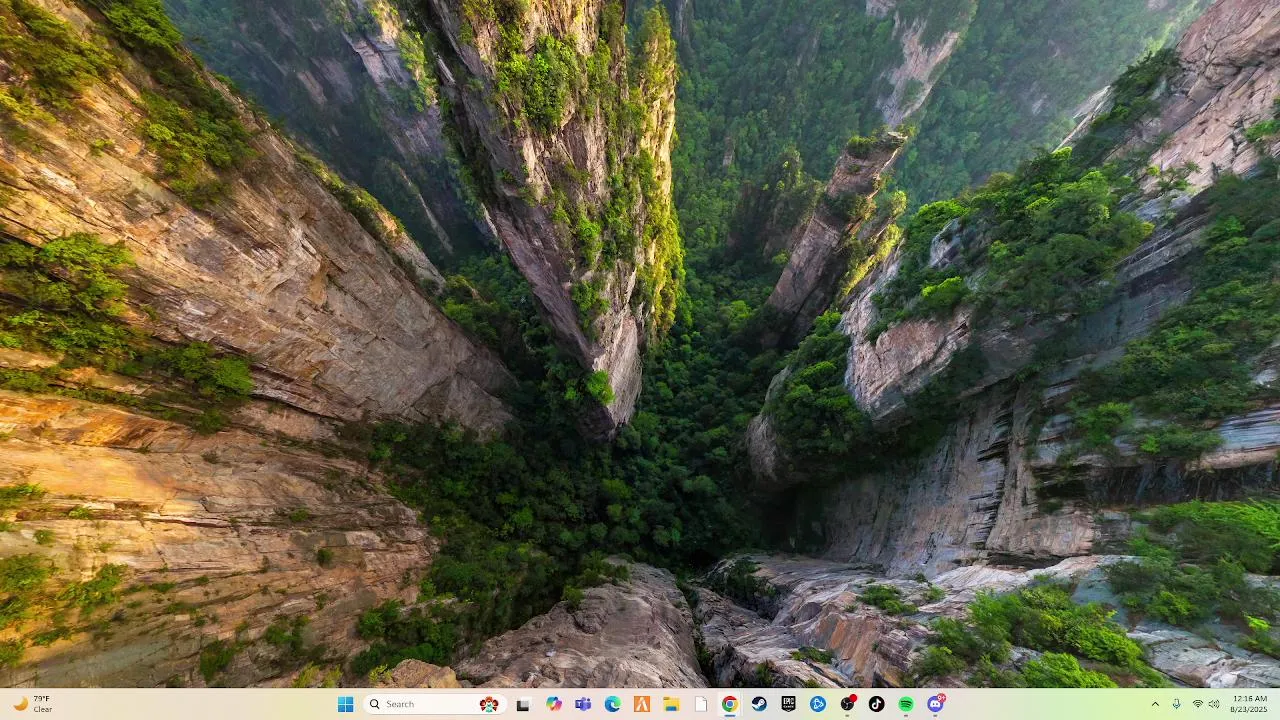Click the microphone tray icon
The width and height of the screenshot is (1280, 720).
coord(1176,704)
